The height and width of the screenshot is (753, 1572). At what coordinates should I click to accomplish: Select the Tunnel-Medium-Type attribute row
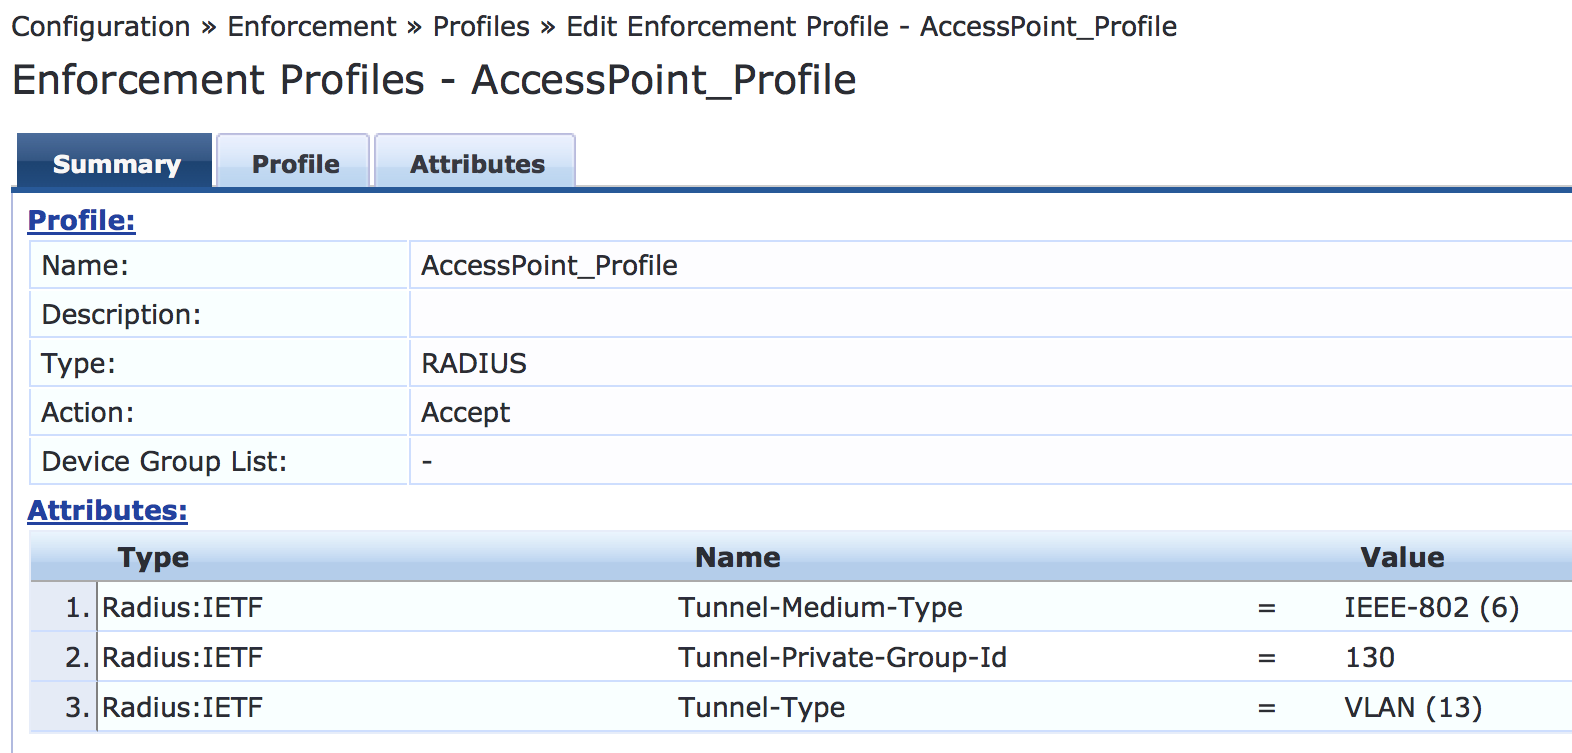[820, 607]
